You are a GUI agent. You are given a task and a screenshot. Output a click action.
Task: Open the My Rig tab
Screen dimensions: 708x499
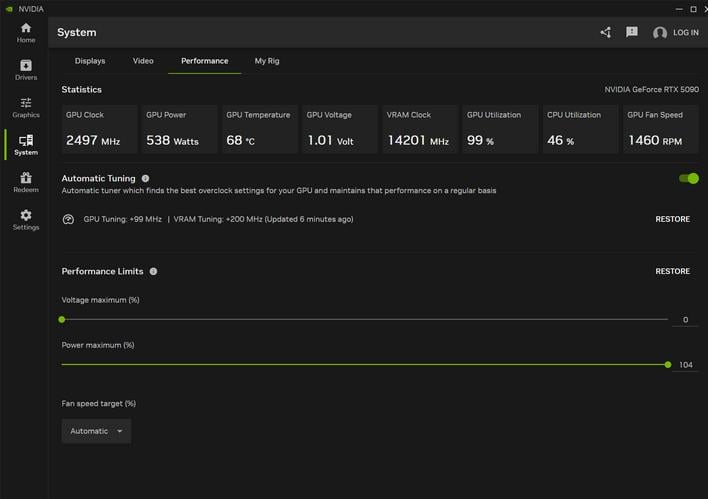click(x=267, y=61)
